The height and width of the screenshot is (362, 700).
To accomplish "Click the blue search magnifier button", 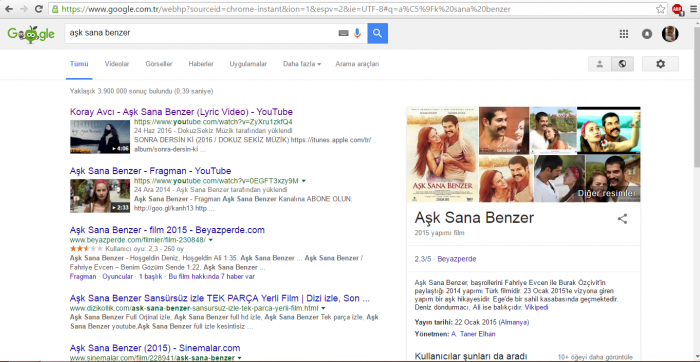I will 378,33.
